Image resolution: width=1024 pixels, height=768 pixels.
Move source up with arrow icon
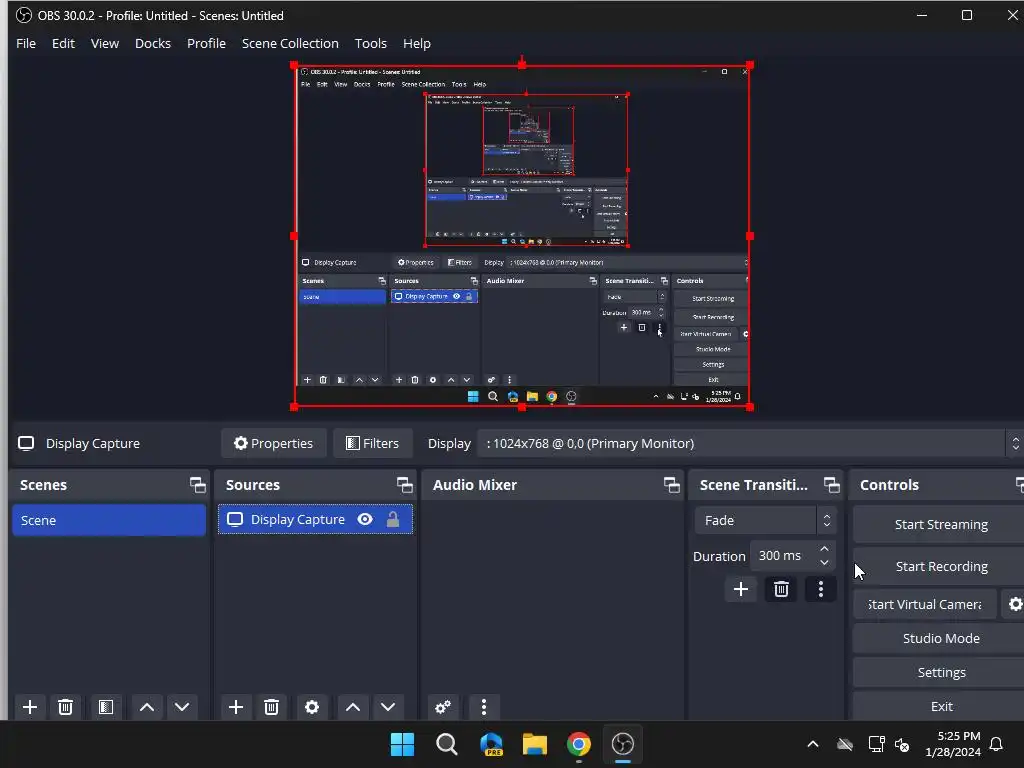click(x=353, y=707)
